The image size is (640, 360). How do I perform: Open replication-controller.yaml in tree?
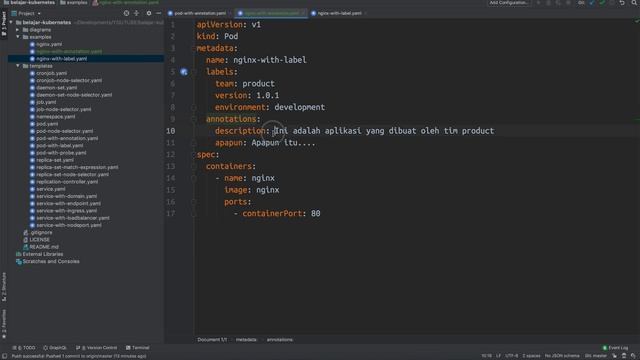pos(67,182)
